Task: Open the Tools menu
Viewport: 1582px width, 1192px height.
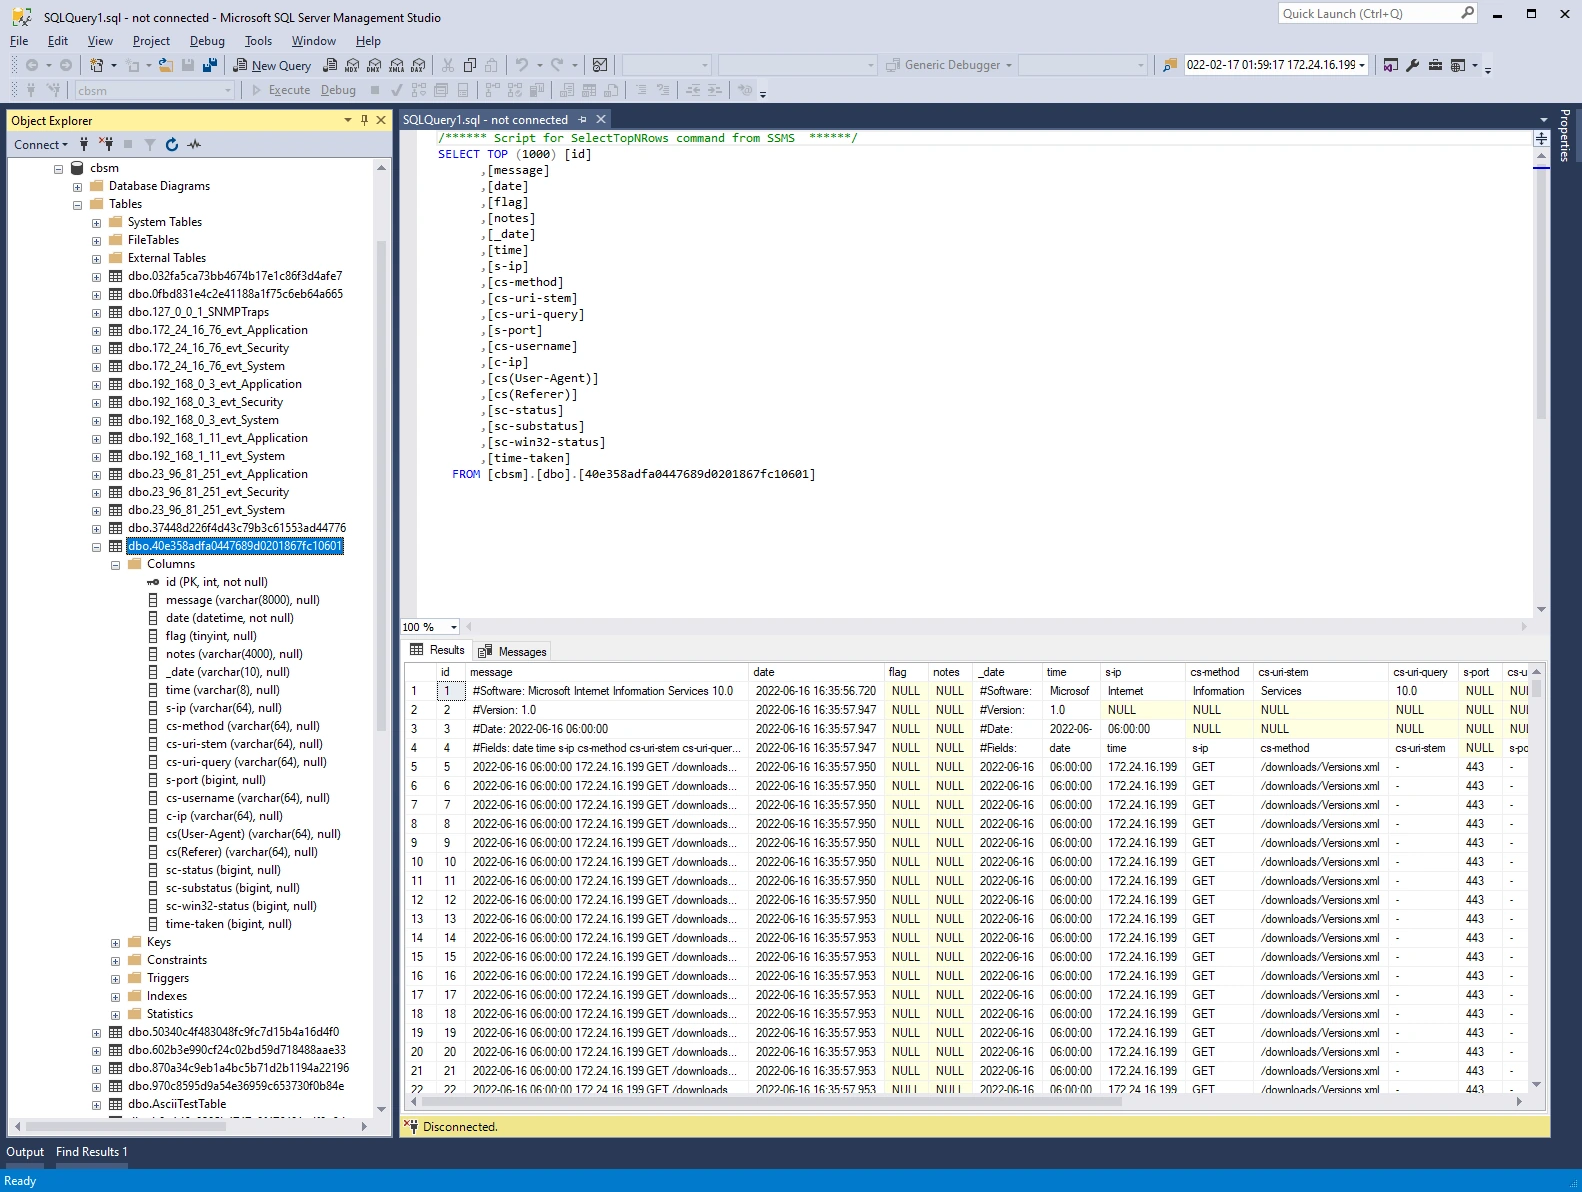Action: [258, 41]
